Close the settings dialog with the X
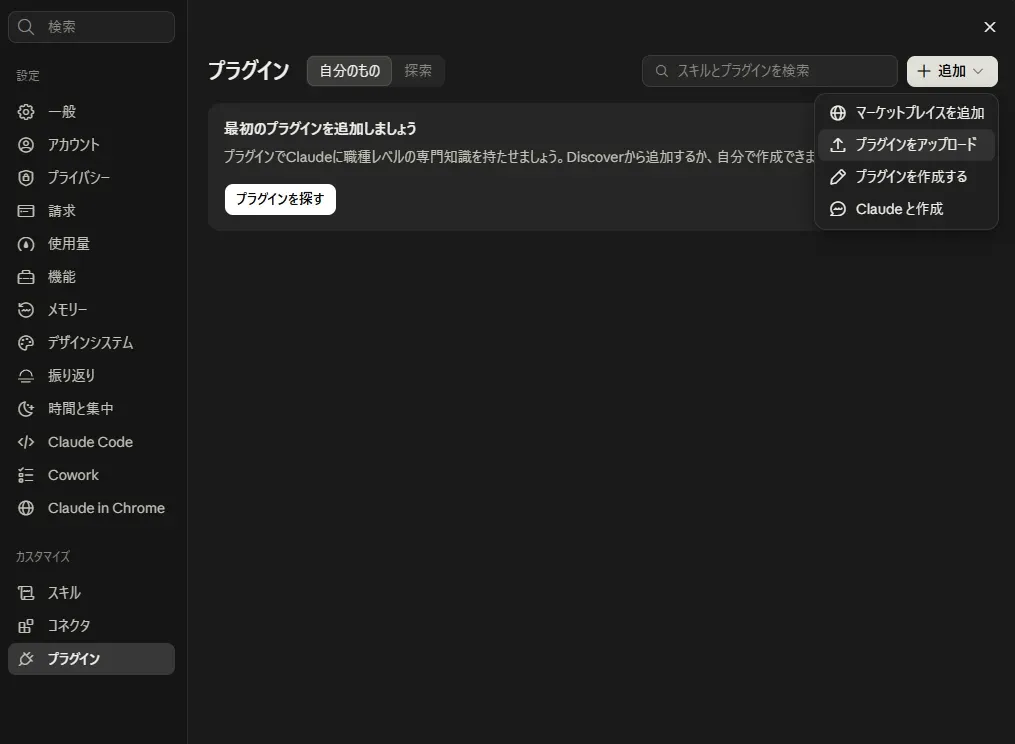1015x744 pixels. pyautogui.click(x=990, y=27)
